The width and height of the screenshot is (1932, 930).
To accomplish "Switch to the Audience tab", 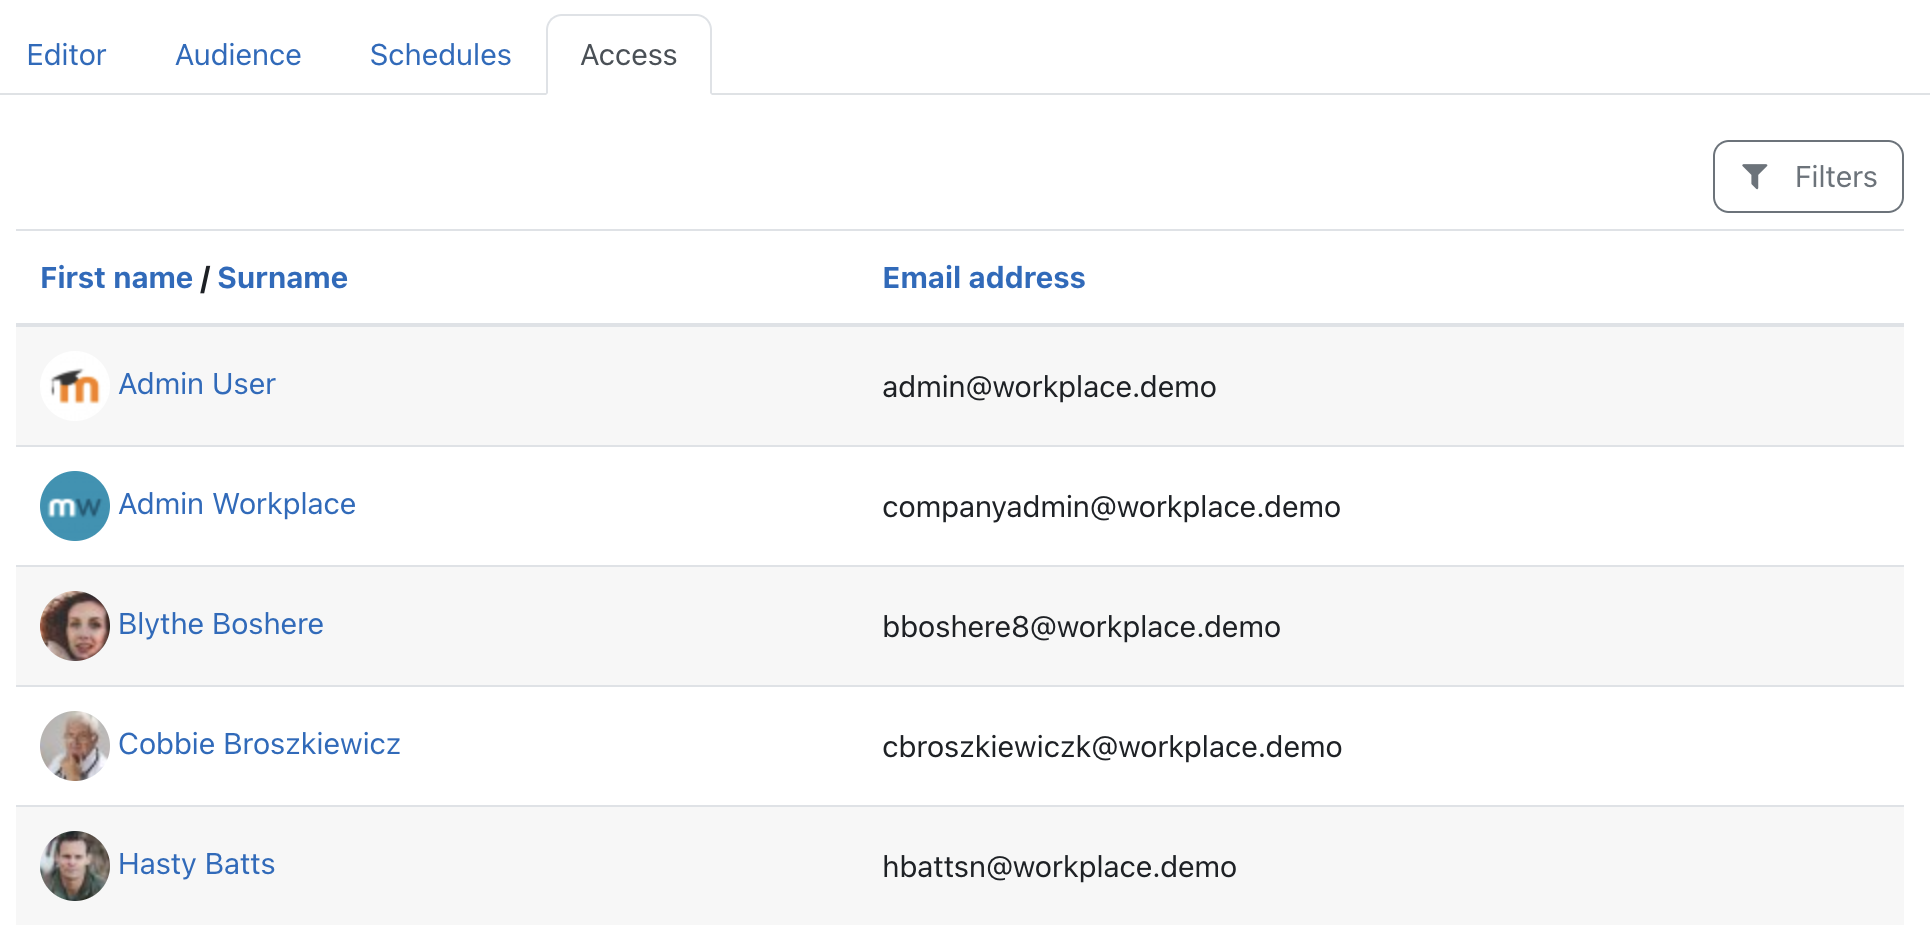I will click(x=238, y=55).
